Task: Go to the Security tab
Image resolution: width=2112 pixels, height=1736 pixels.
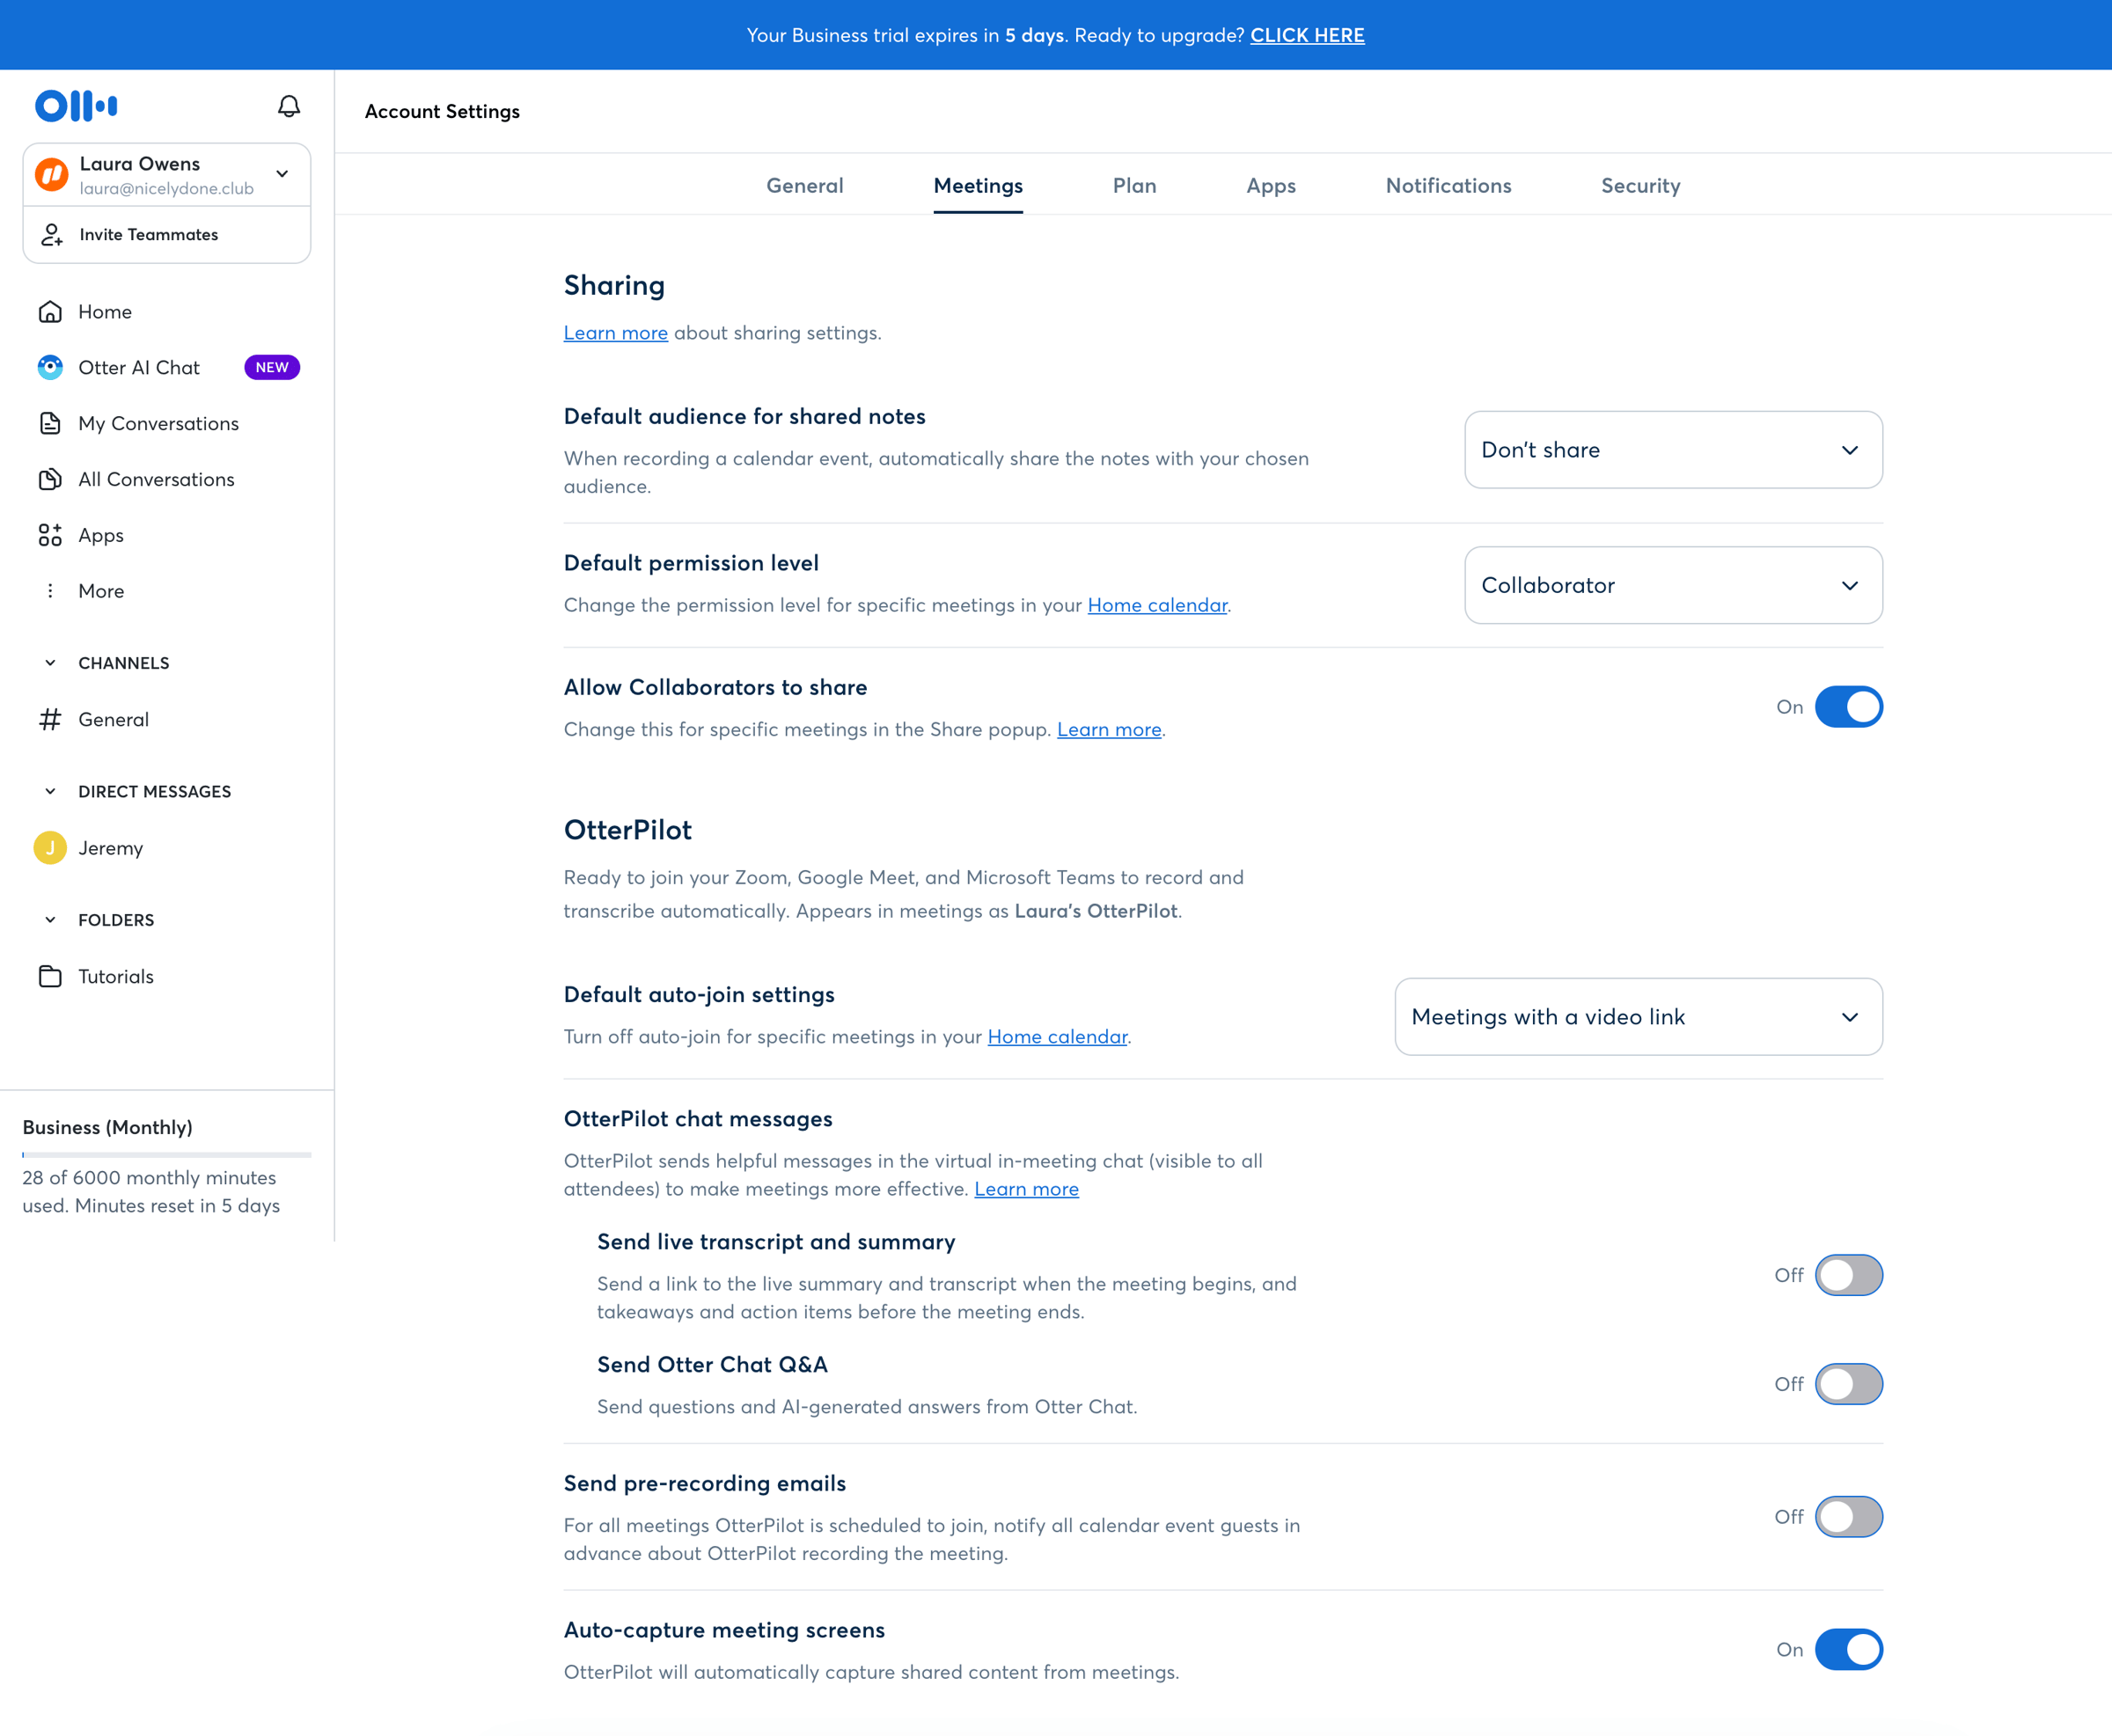Action: click(x=1640, y=186)
